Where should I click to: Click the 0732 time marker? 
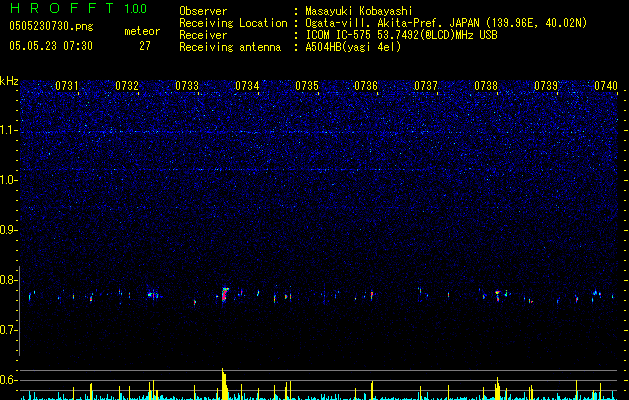tap(127, 86)
